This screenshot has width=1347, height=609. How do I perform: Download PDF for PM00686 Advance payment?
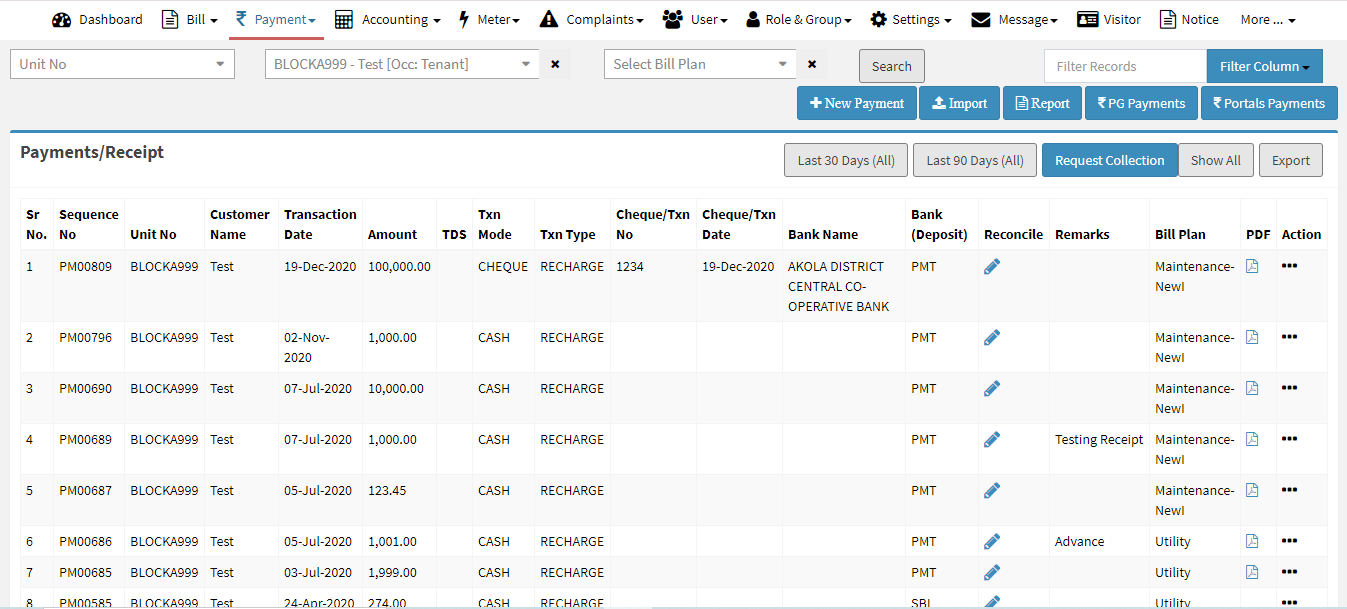tap(1252, 541)
